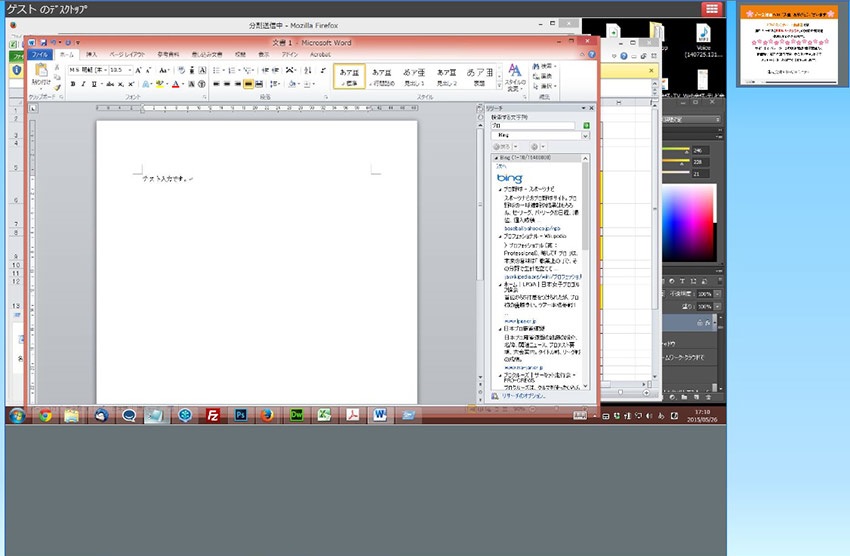Switch to the Acrobat tab
Image resolution: width=850 pixels, height=556 pixels.
(x=320, y=55)
